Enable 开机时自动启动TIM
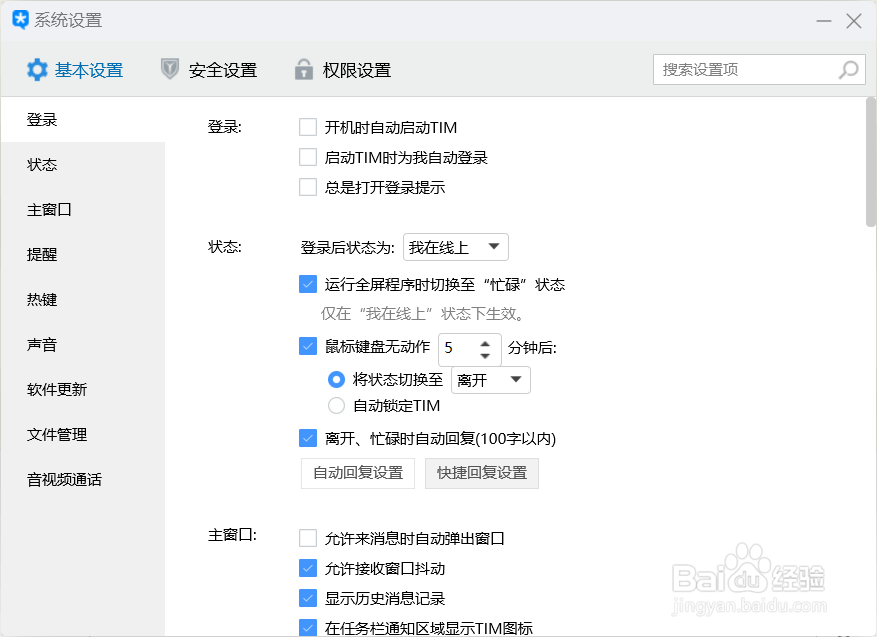This screenshot has height=637, width=877. [308, 127]
